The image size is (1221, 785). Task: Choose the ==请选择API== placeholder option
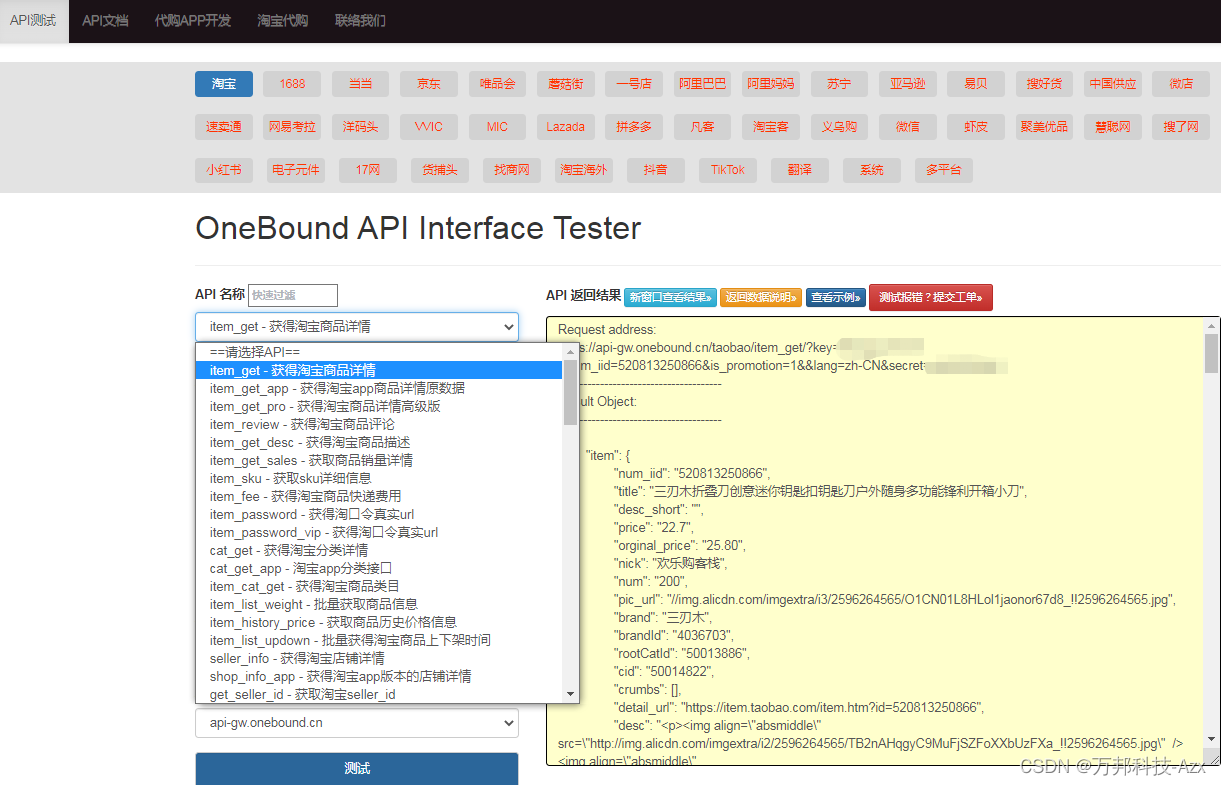[x=380, y=352]
